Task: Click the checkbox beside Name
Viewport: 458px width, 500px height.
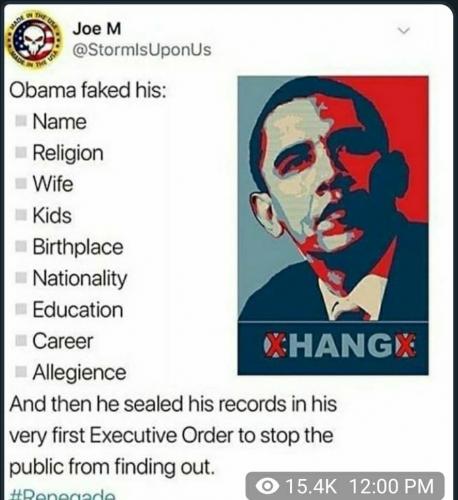Action: pos(21,121)
